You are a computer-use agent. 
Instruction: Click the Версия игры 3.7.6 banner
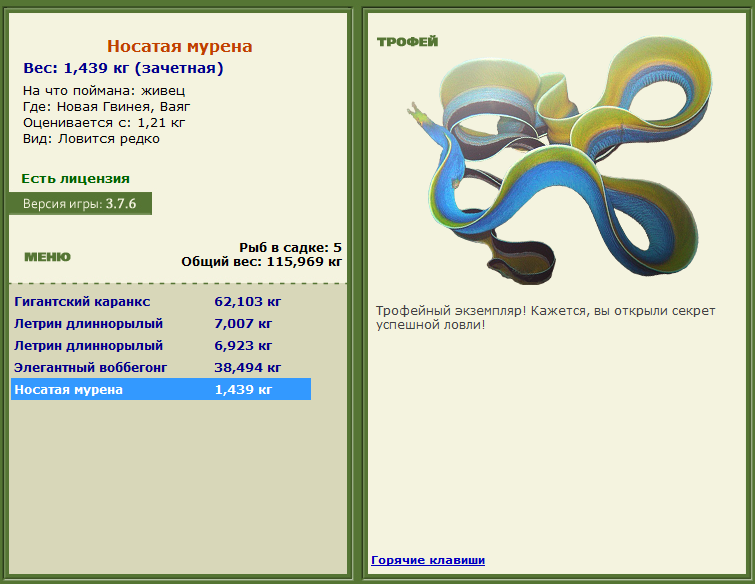80,204
